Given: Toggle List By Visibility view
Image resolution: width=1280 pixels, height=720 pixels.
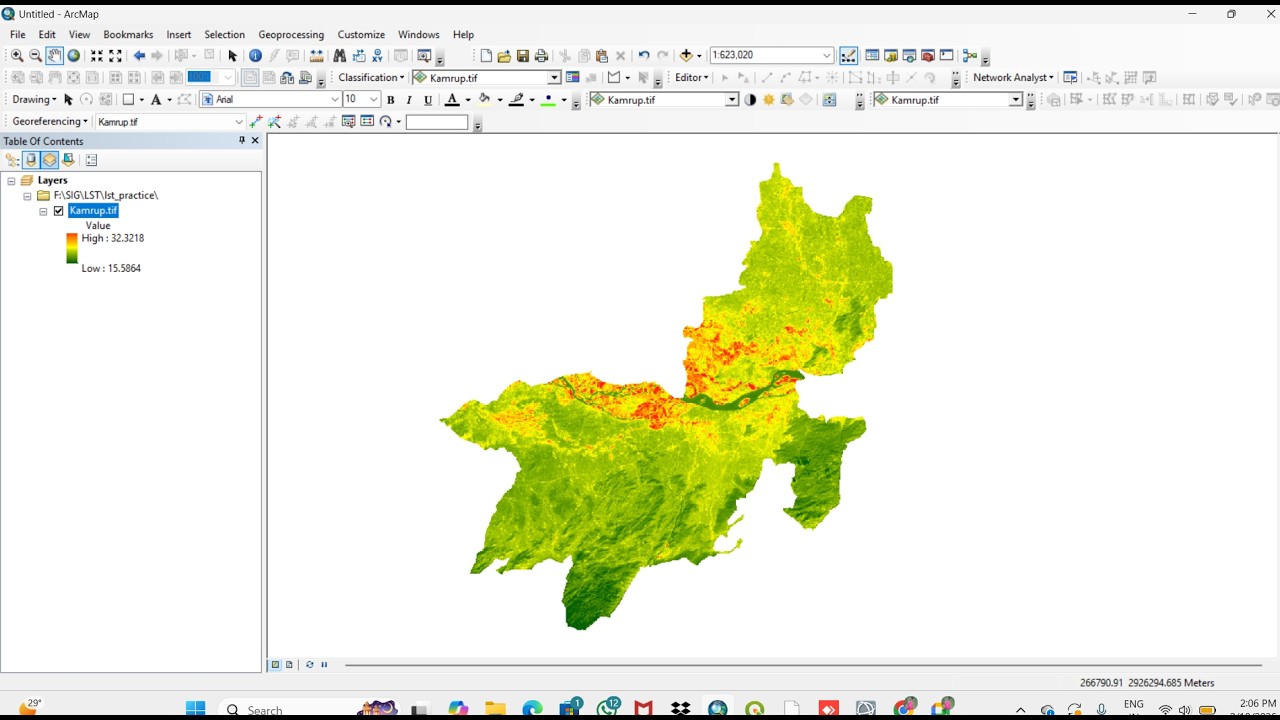Looking at the screenshot, I should (x=49, y=160).
